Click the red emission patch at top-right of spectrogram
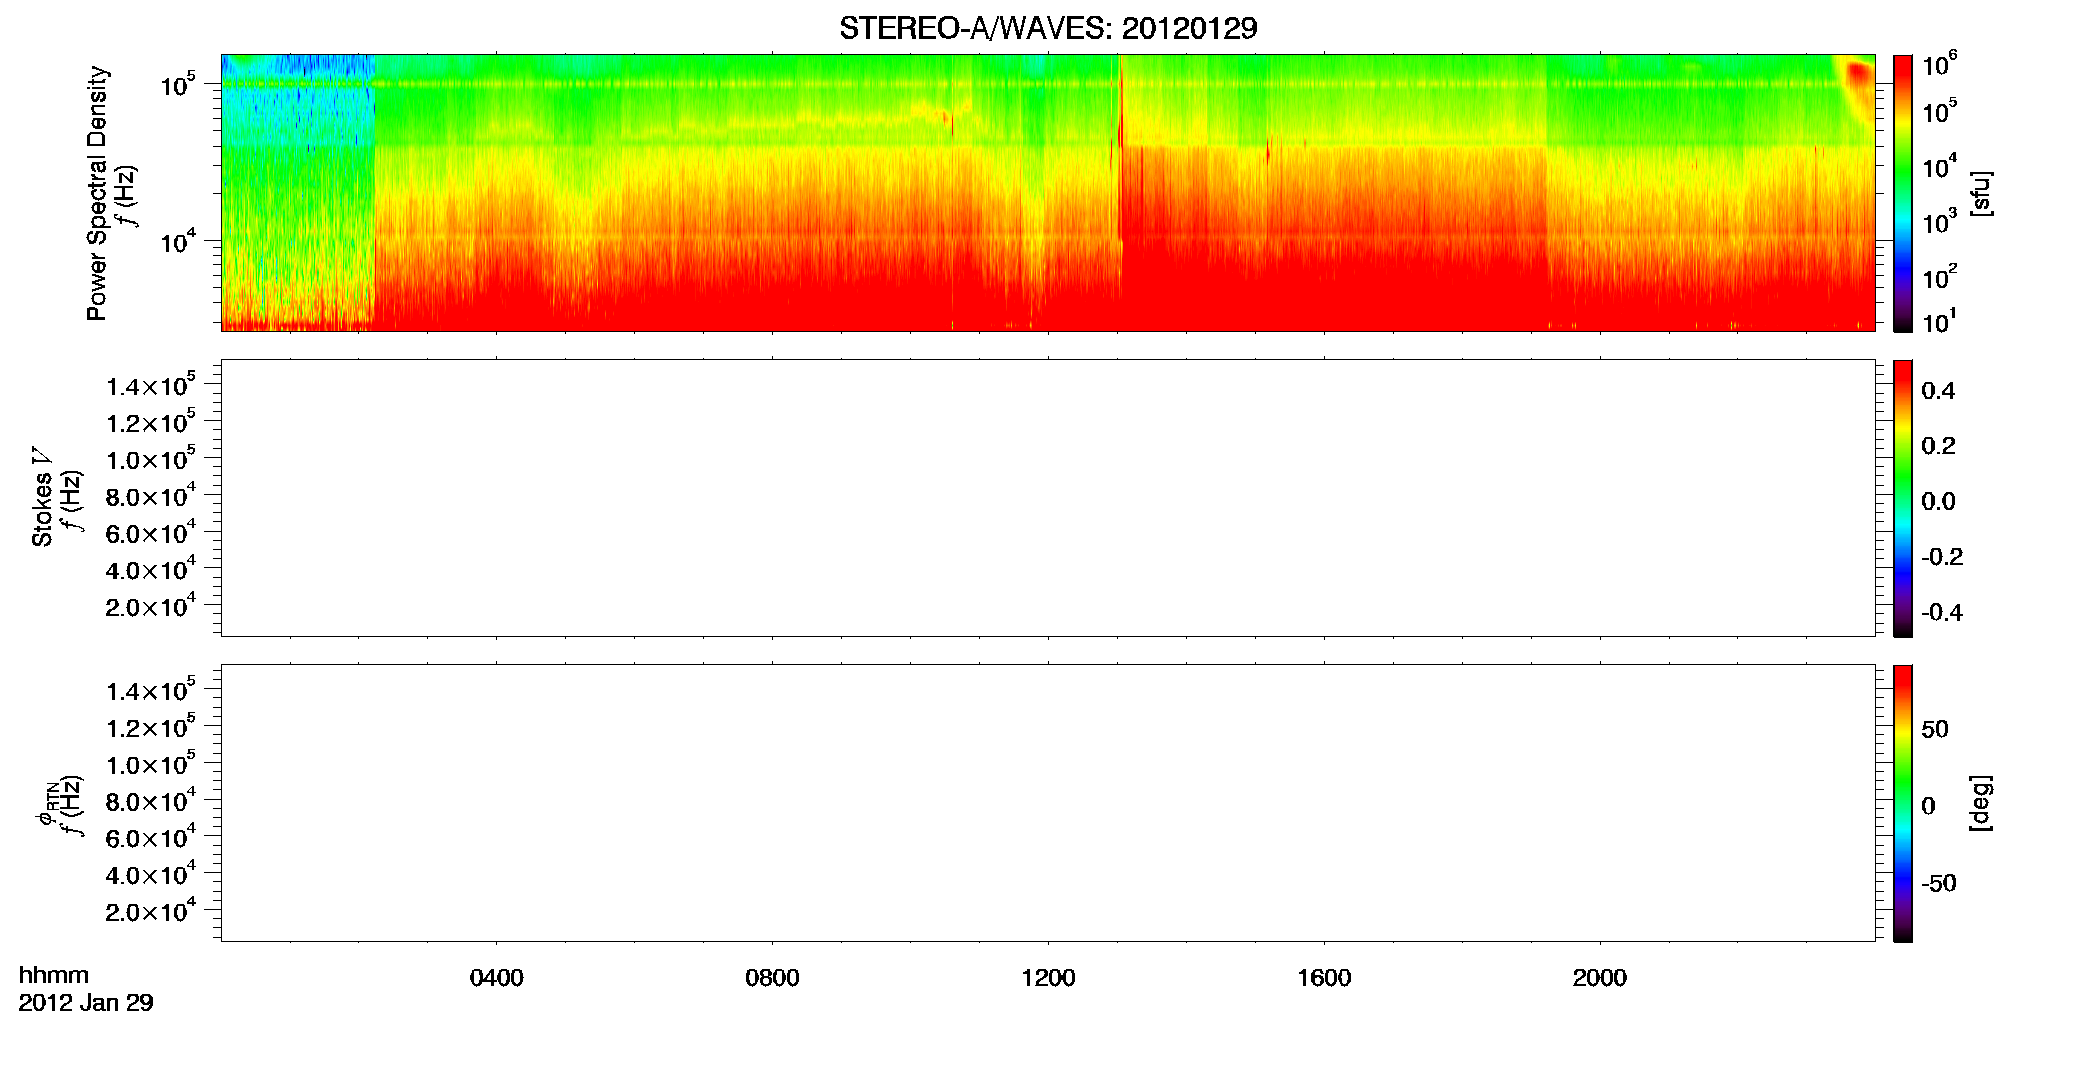 1858,77
